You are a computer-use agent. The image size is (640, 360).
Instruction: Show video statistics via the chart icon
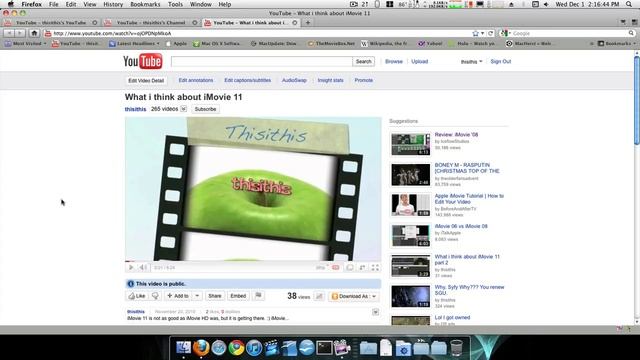pos(319,296)
